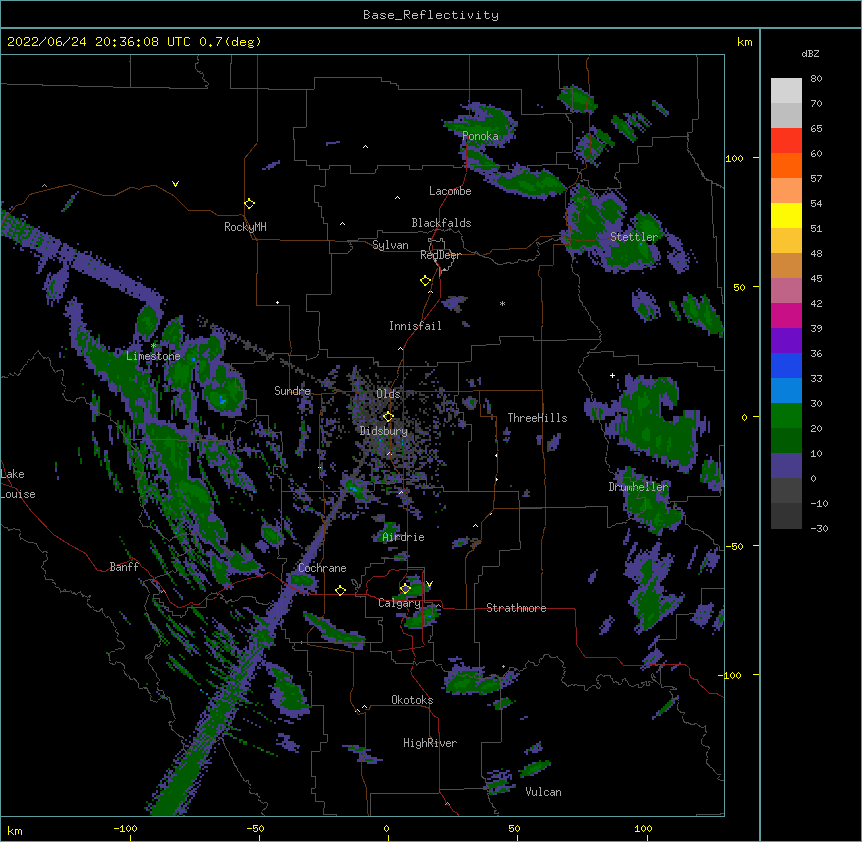Image resolution: width=862 pixels, height=842 pixels.
Task: Click the Ponoka town label
Action: click(480, 136)
